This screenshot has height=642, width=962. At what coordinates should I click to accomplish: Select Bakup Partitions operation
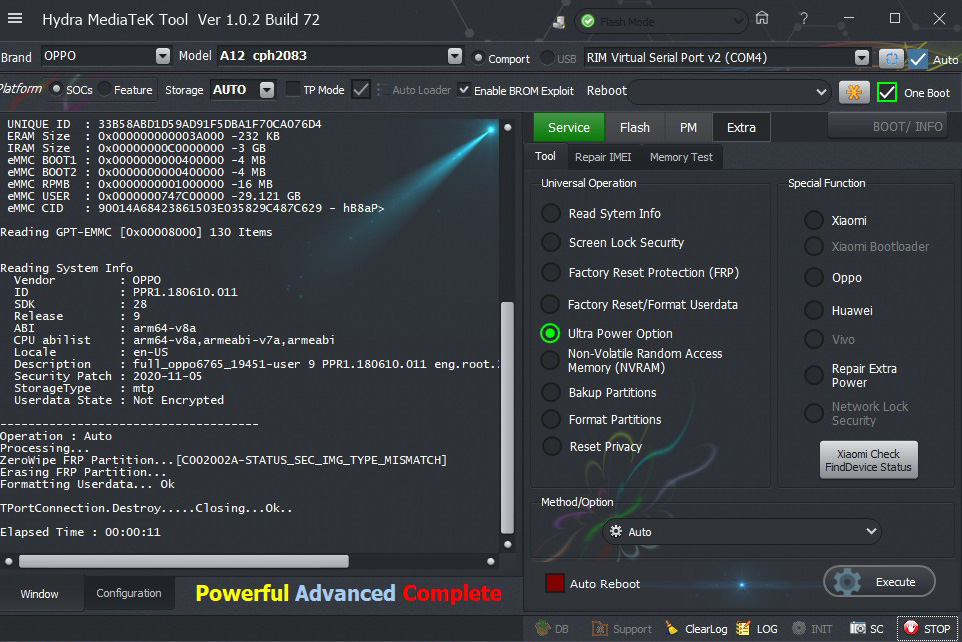550,392
